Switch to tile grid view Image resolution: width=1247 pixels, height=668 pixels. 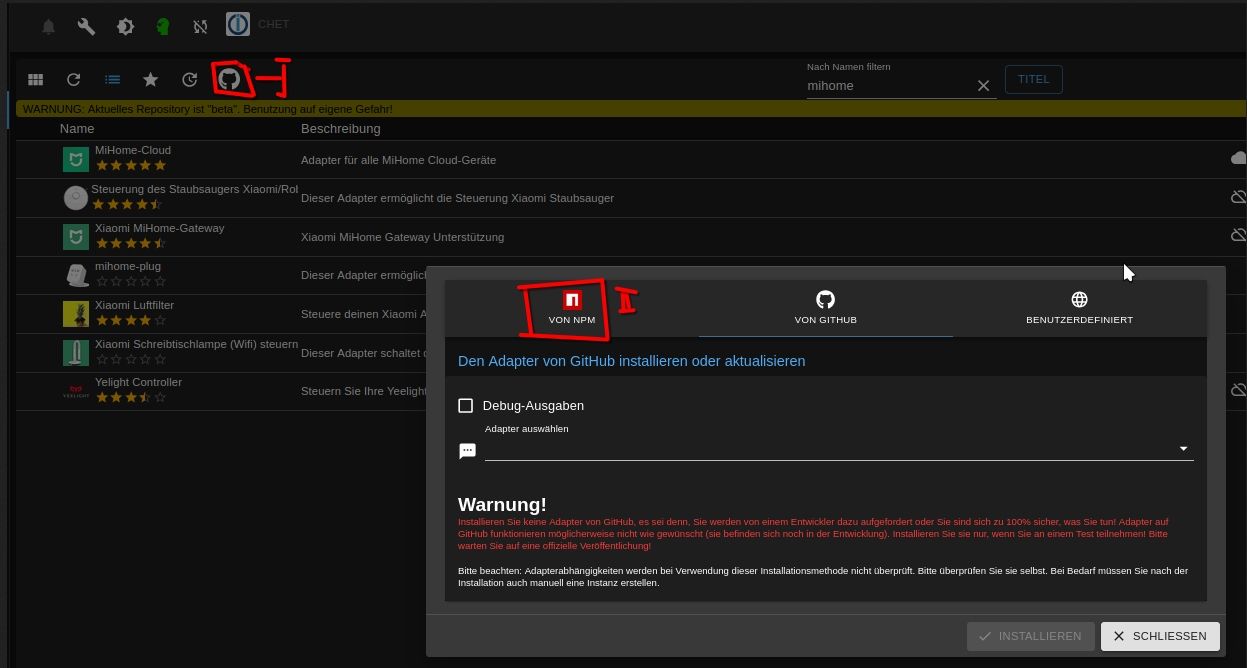36,80
